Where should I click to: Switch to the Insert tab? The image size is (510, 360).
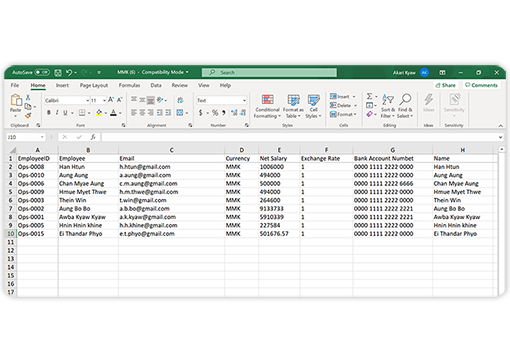(62, 85)
